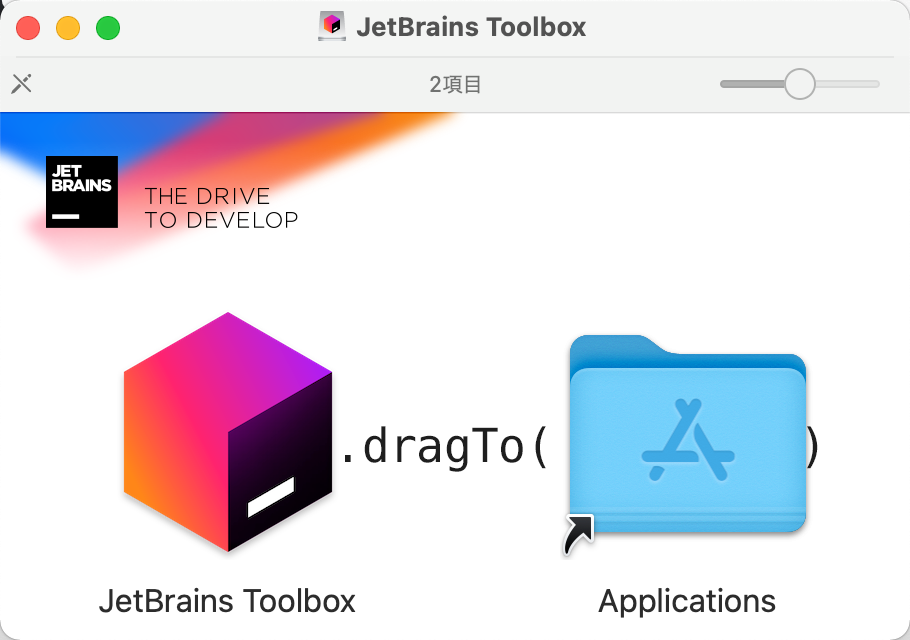Select the Applications folder shortcut icon
This screenshot has width=910, height=640.
687,443
